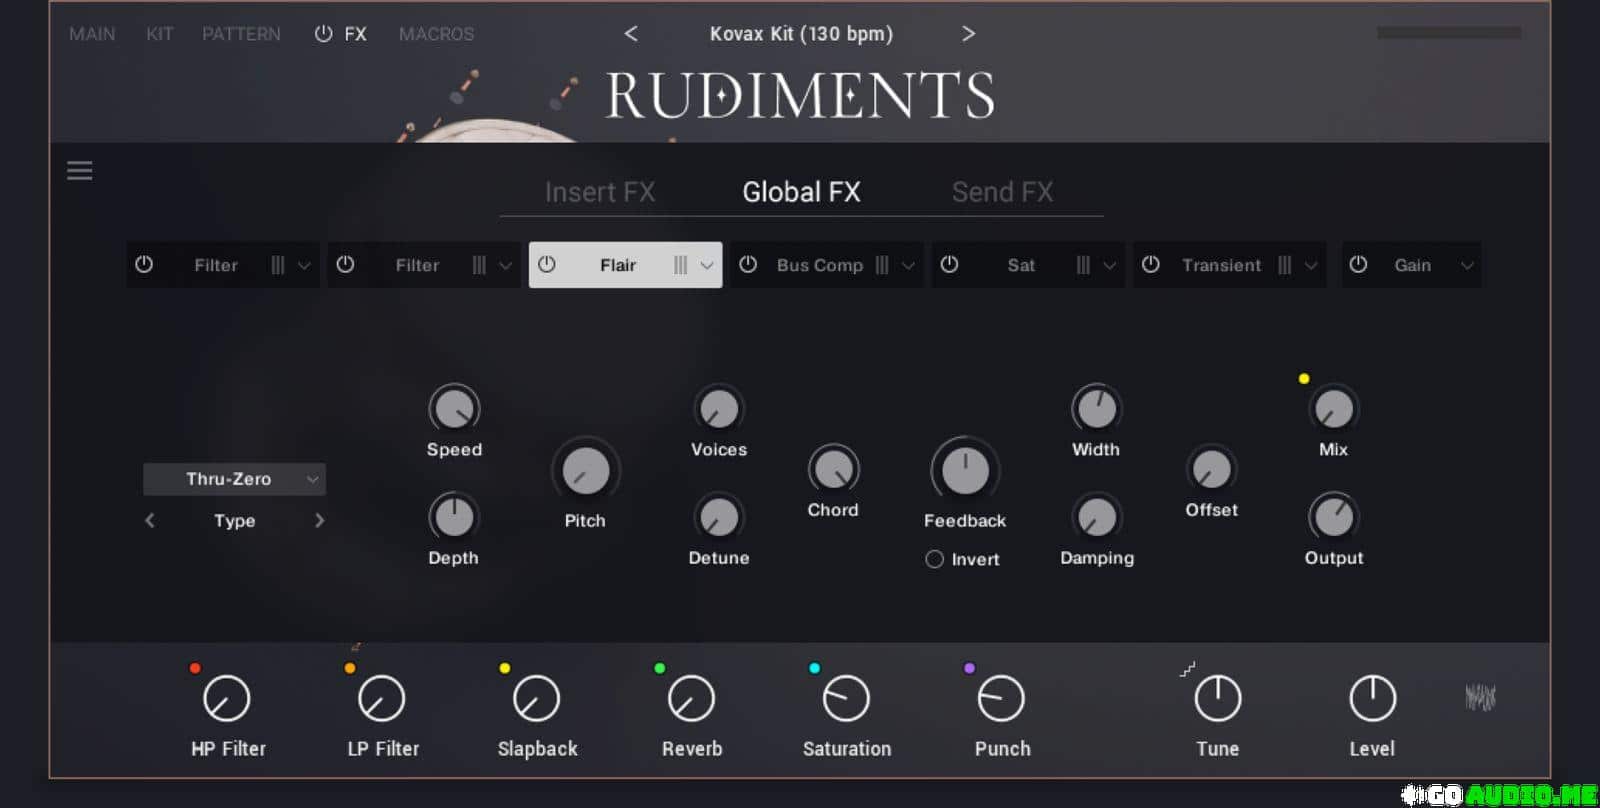Toggle power for the Gain effect
This screenshot has width=1600, height=808.
pos(1358,265)
